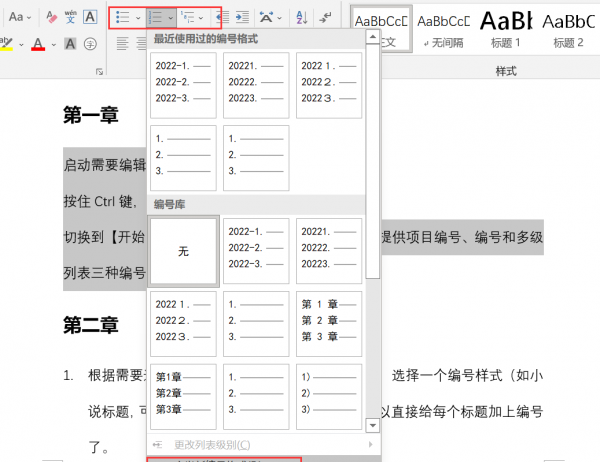Choose the library 1. 2. 3. format beside 第1章
Viewport: 600px width, 462px height.
[256, 397]
